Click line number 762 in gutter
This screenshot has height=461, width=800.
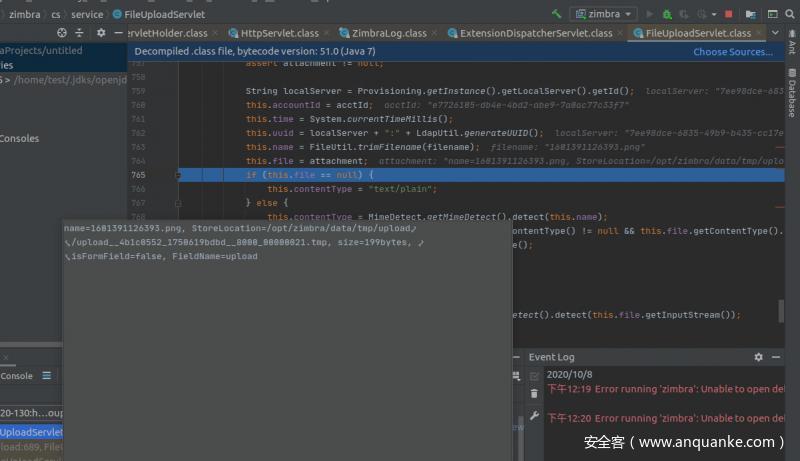click(138, 133)
